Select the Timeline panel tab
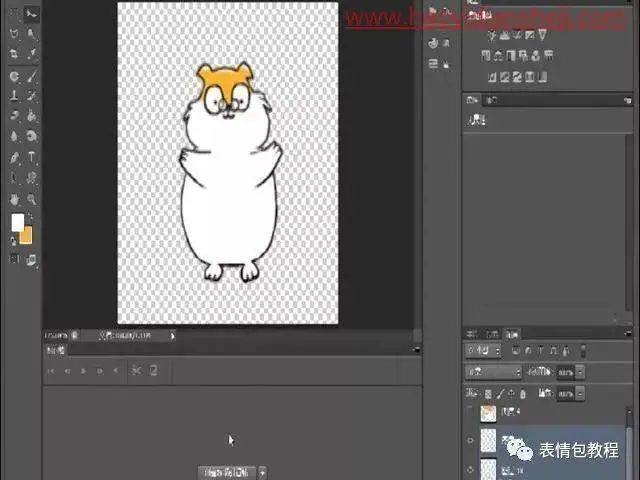Image resolution: width=640 pixels, height=480 pixels. coord(56,350)
